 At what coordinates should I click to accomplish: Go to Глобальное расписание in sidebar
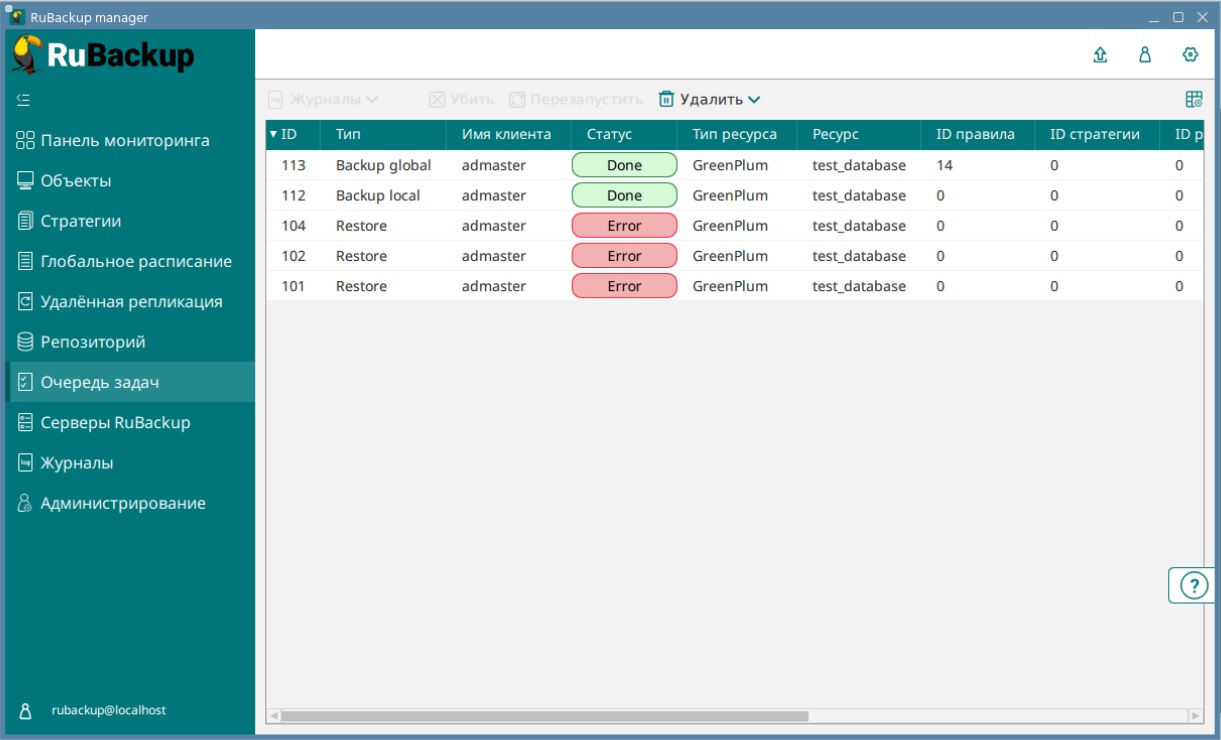pos(135,262)
